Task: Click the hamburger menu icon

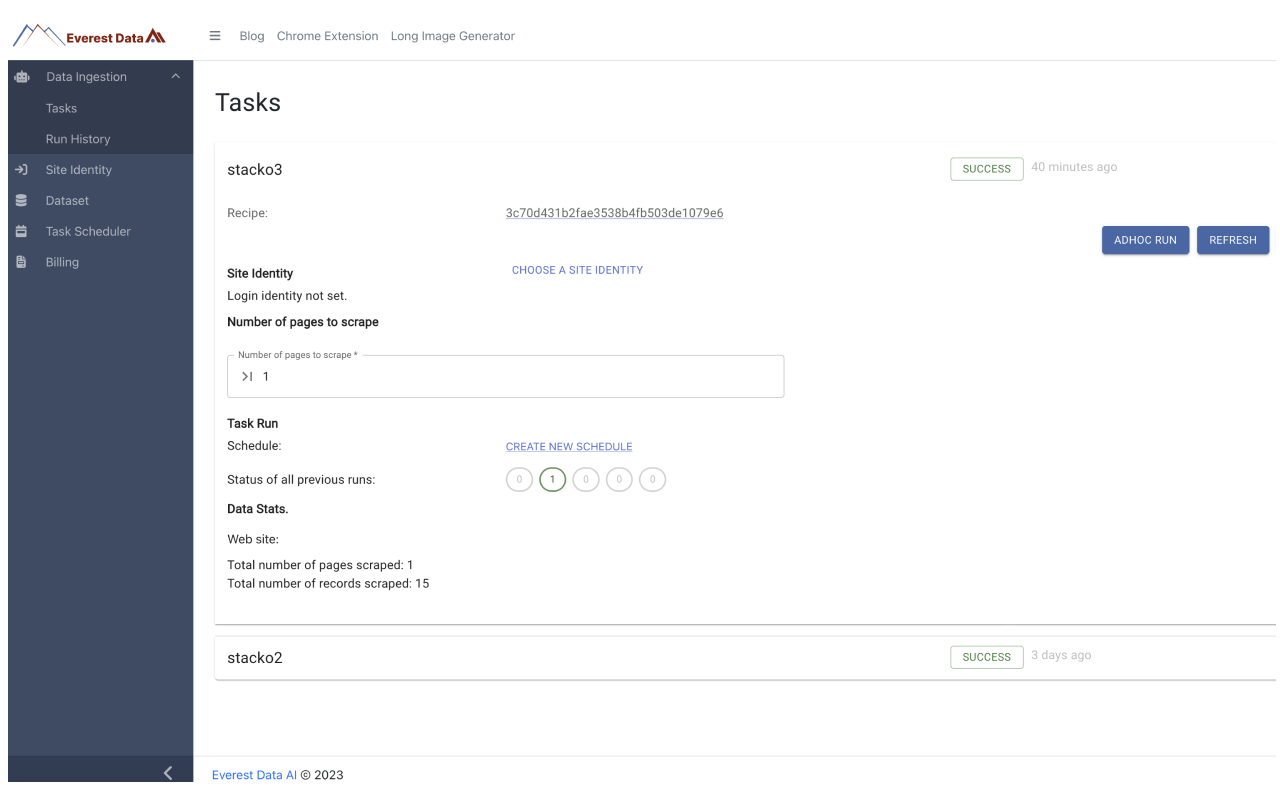Action: tap(214, 35)
